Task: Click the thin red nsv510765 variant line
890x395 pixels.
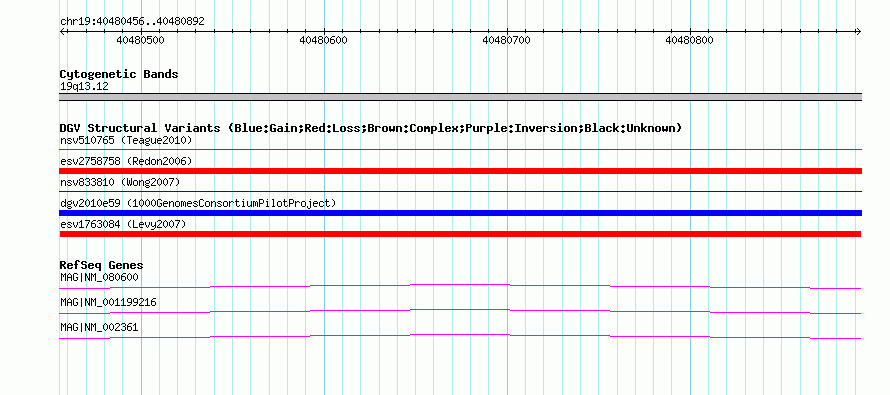Action: tap(460, 149)
